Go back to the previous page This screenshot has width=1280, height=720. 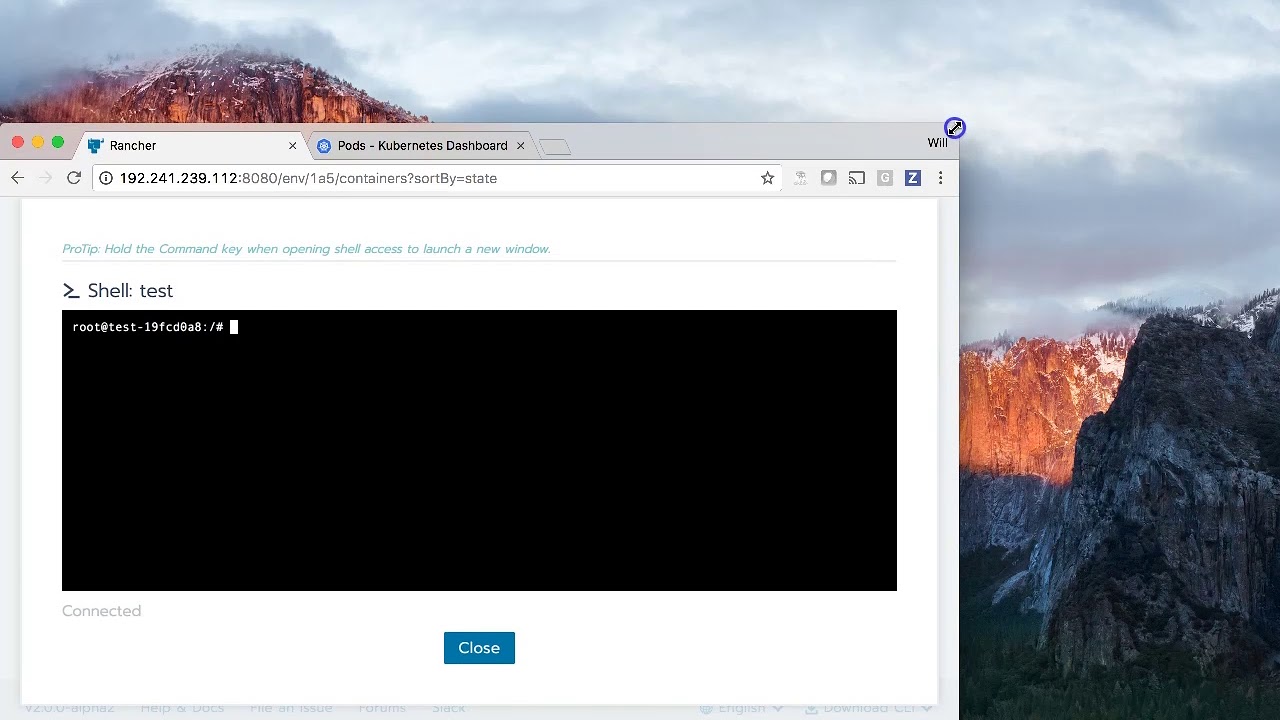(x=18, y=178)
